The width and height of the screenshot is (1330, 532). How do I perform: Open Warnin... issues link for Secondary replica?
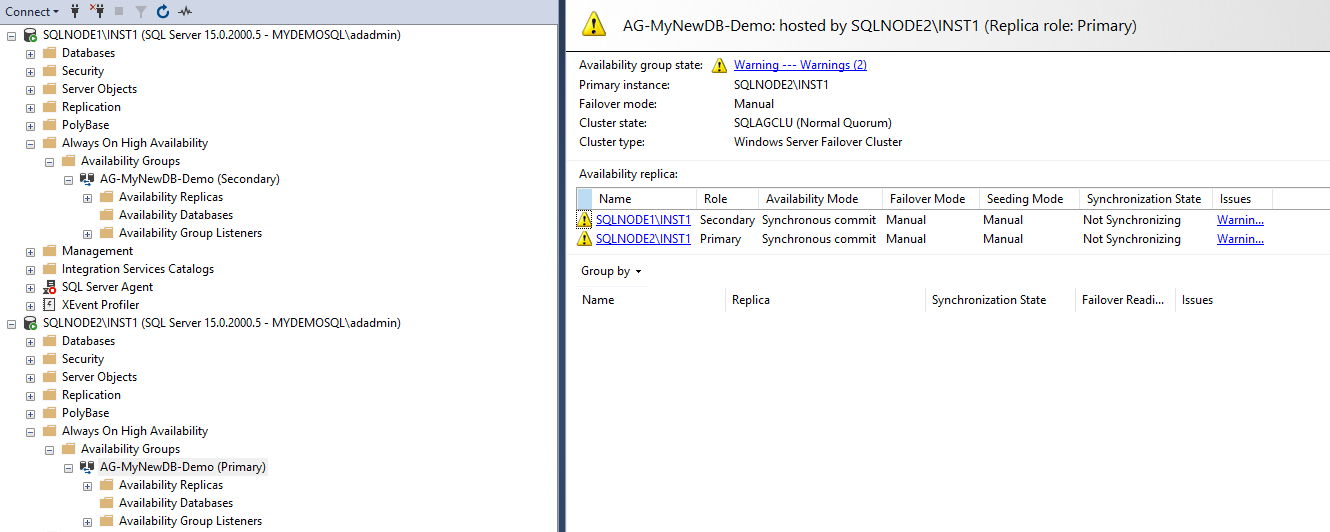[1240, 220]
